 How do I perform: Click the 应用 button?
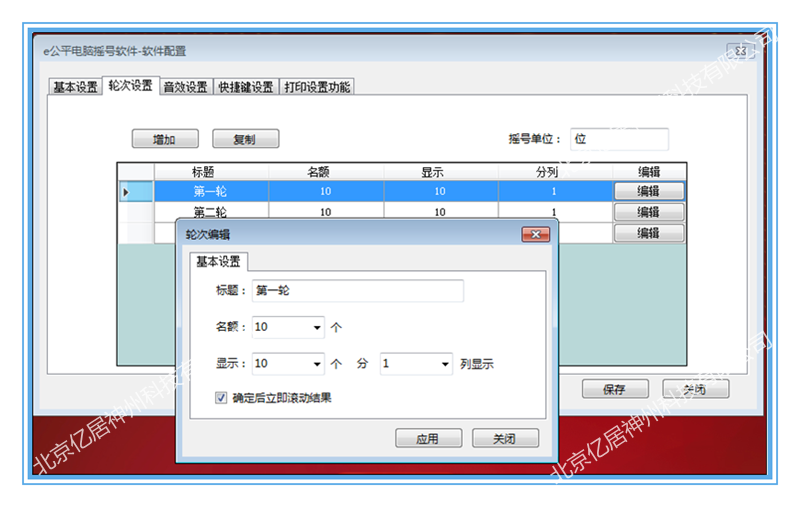tap(428, 438)
